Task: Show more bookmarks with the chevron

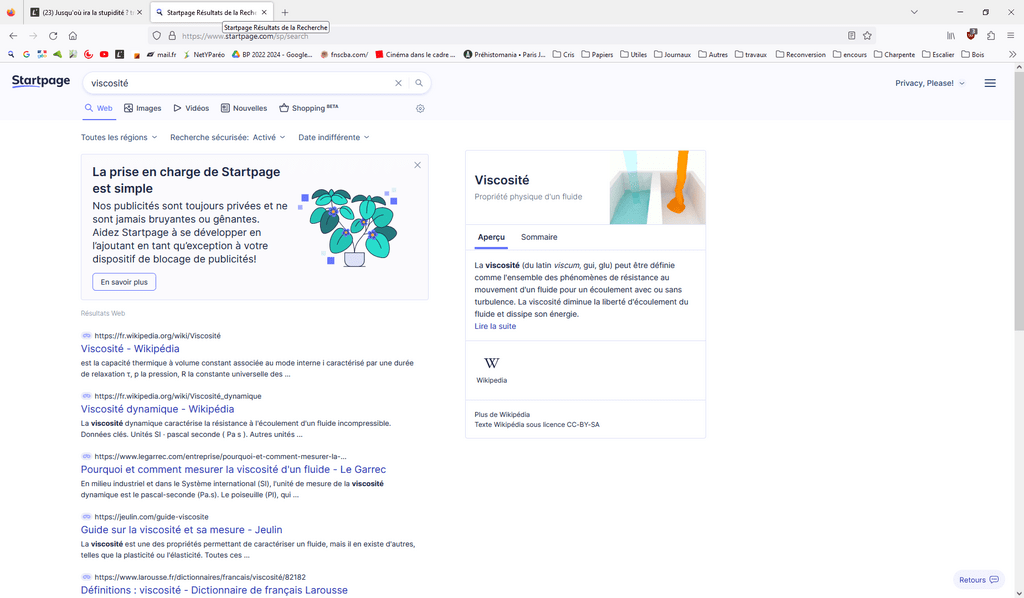Action: click(1012, 54)
